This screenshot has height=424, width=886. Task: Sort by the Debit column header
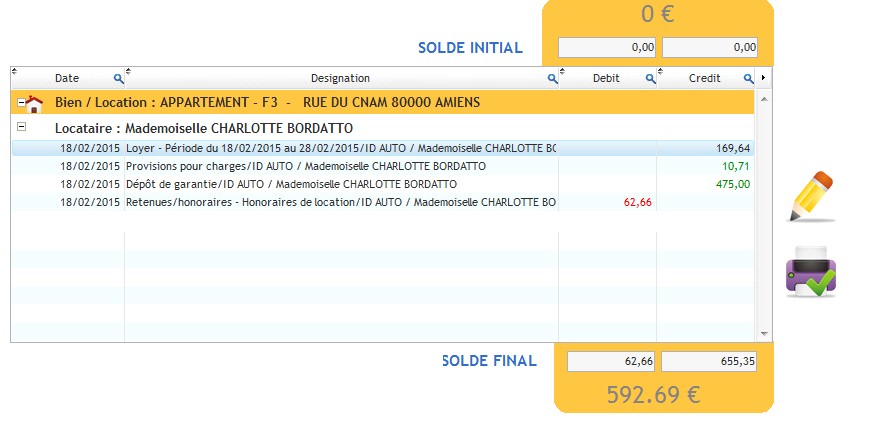coord(606,78)
